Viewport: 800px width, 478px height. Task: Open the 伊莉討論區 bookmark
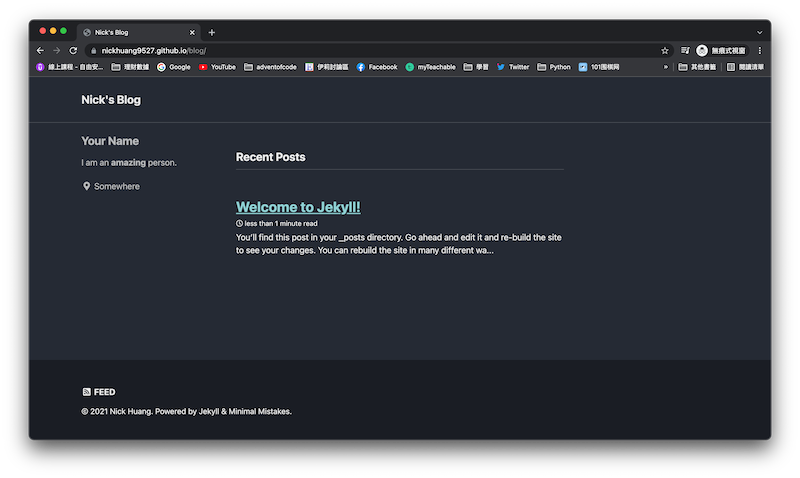[327, 67]
